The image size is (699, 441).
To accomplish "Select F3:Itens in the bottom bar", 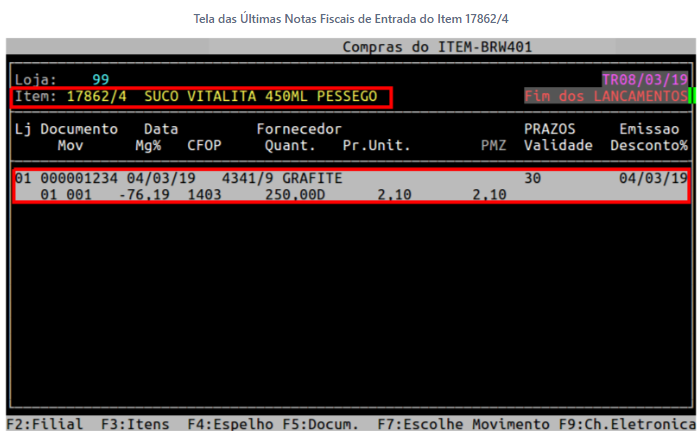I will pyautogui.click(x=135, y=424).
